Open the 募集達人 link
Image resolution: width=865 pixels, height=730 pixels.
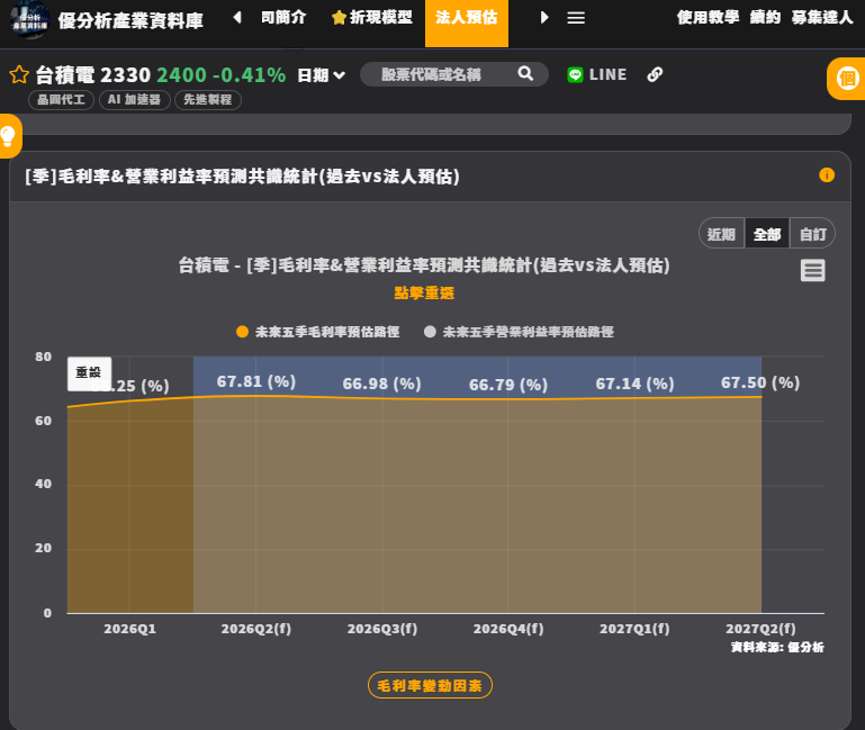822,18
